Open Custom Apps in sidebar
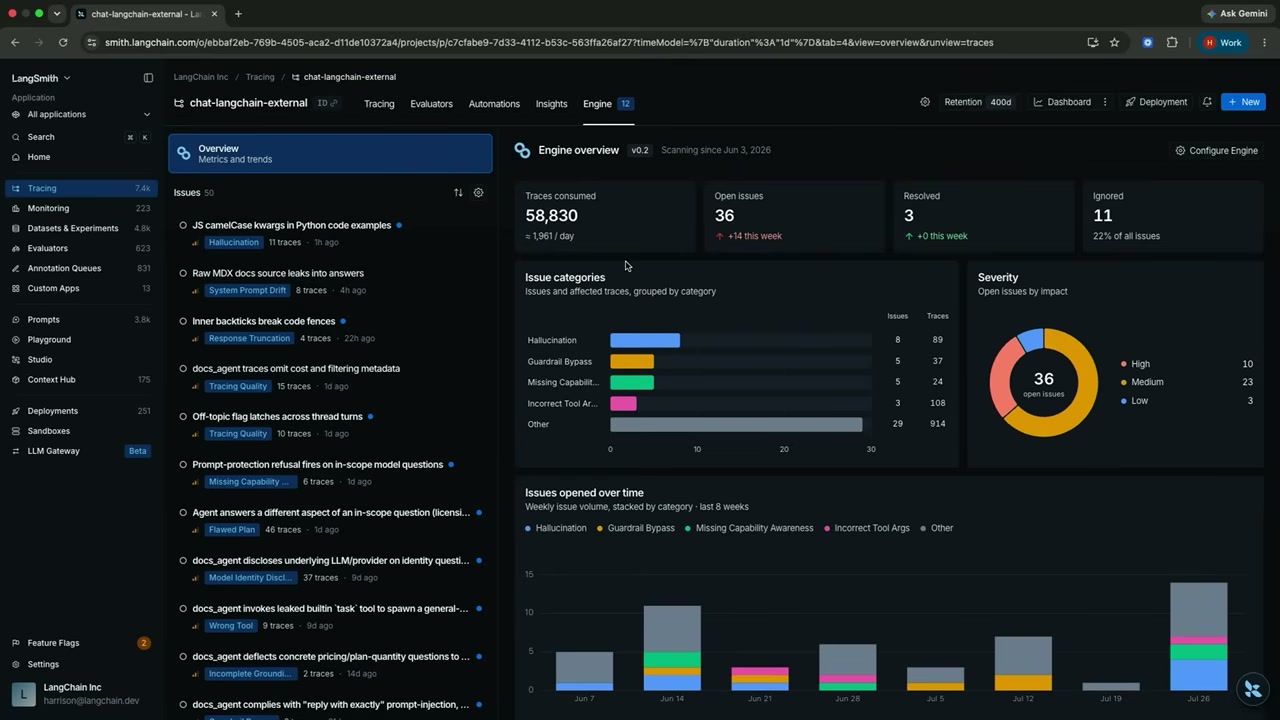This screenshot has height=720, width=1280. [x=81, y=288]
